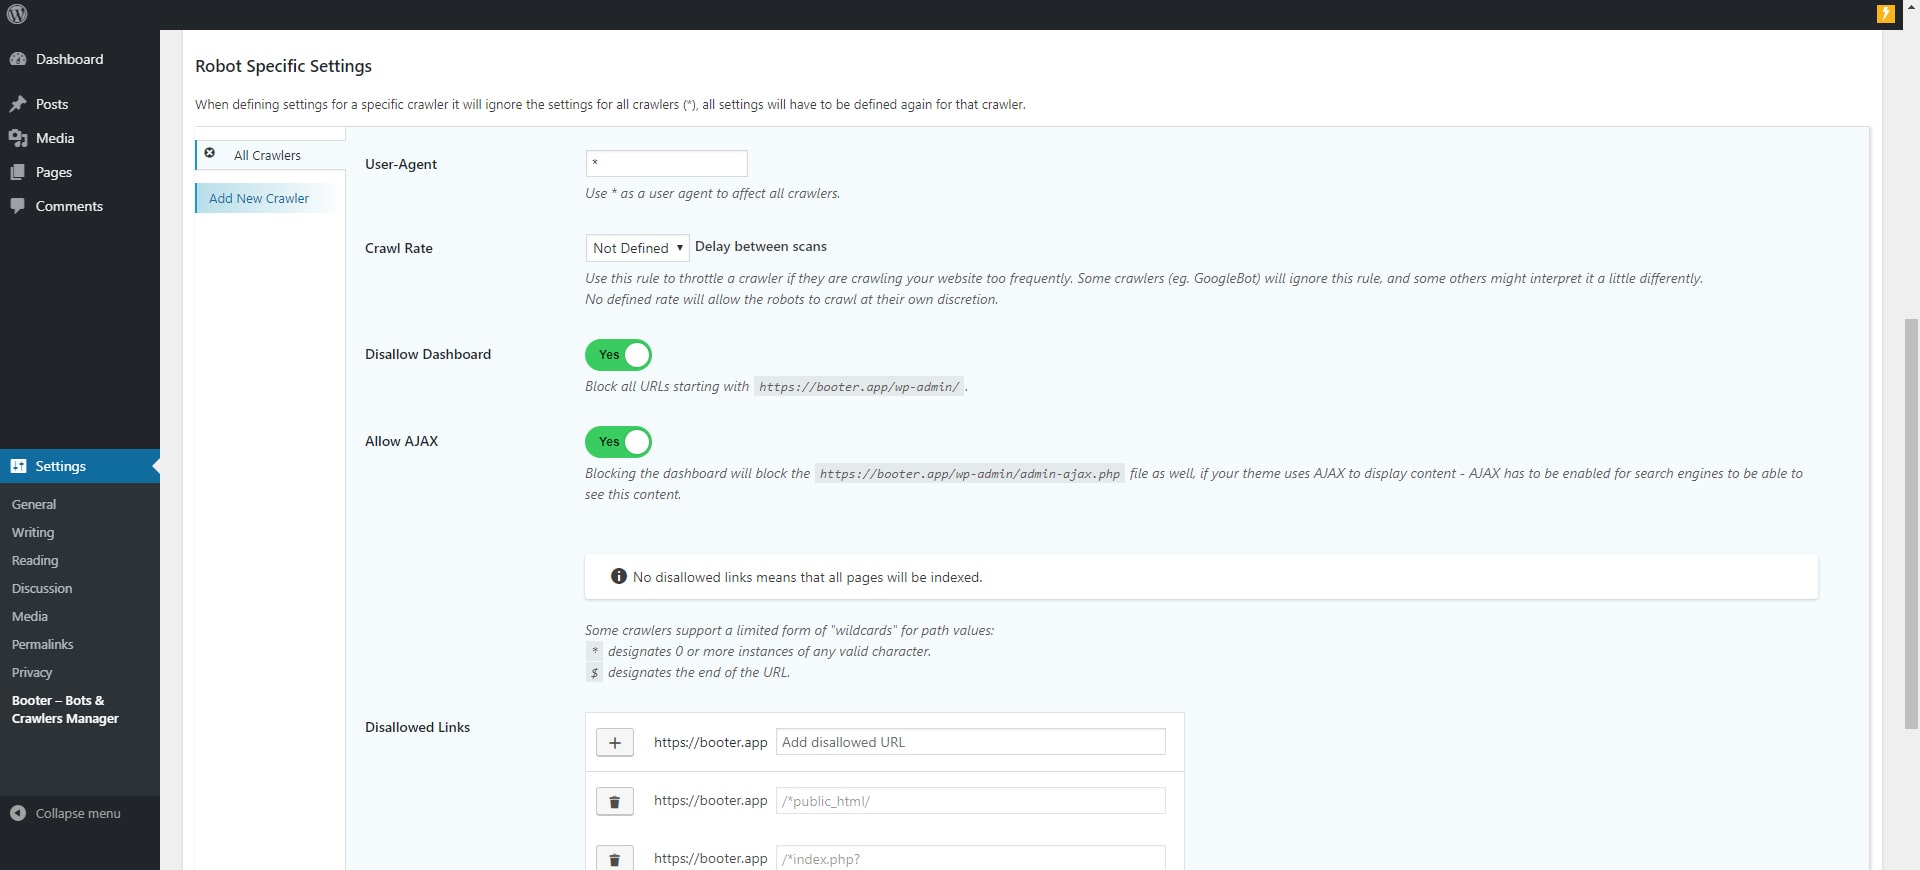
Task: Open Dashboard in the sidebar
Action: click(80, 59)
